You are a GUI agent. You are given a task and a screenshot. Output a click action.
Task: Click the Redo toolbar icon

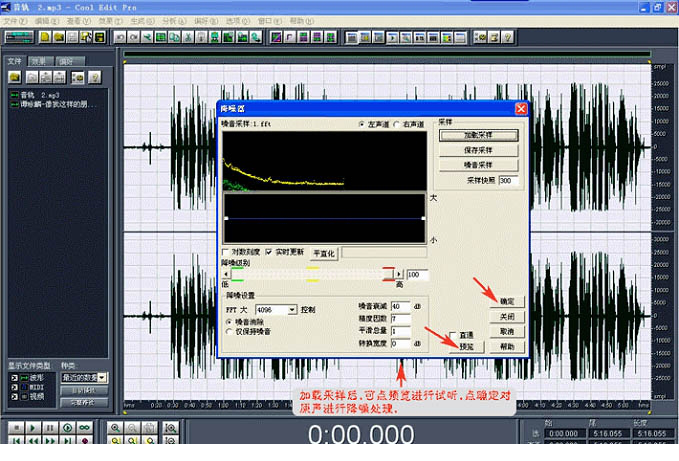[133, 38]
